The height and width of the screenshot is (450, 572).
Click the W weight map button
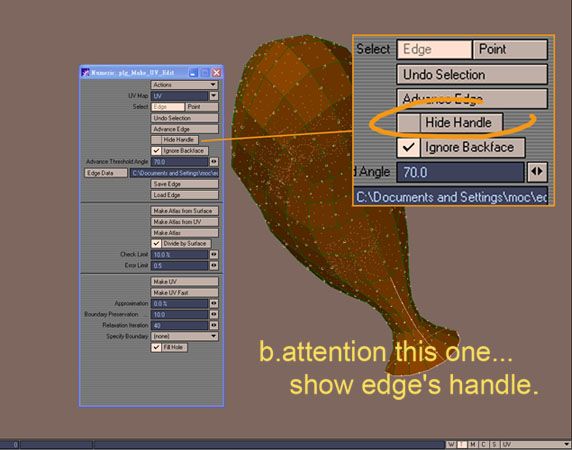pyautogui.click(x=451, y=445)
